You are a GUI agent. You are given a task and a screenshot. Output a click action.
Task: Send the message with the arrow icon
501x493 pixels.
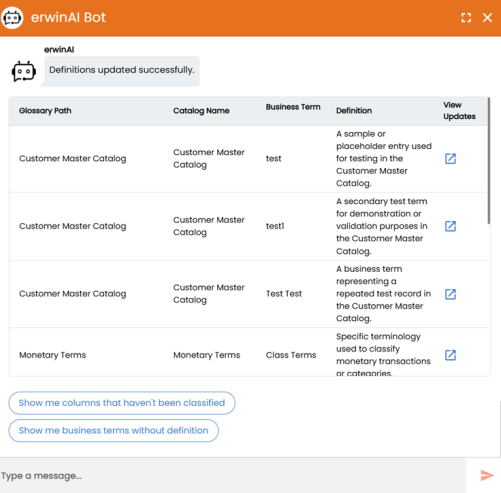click(487, 475)
